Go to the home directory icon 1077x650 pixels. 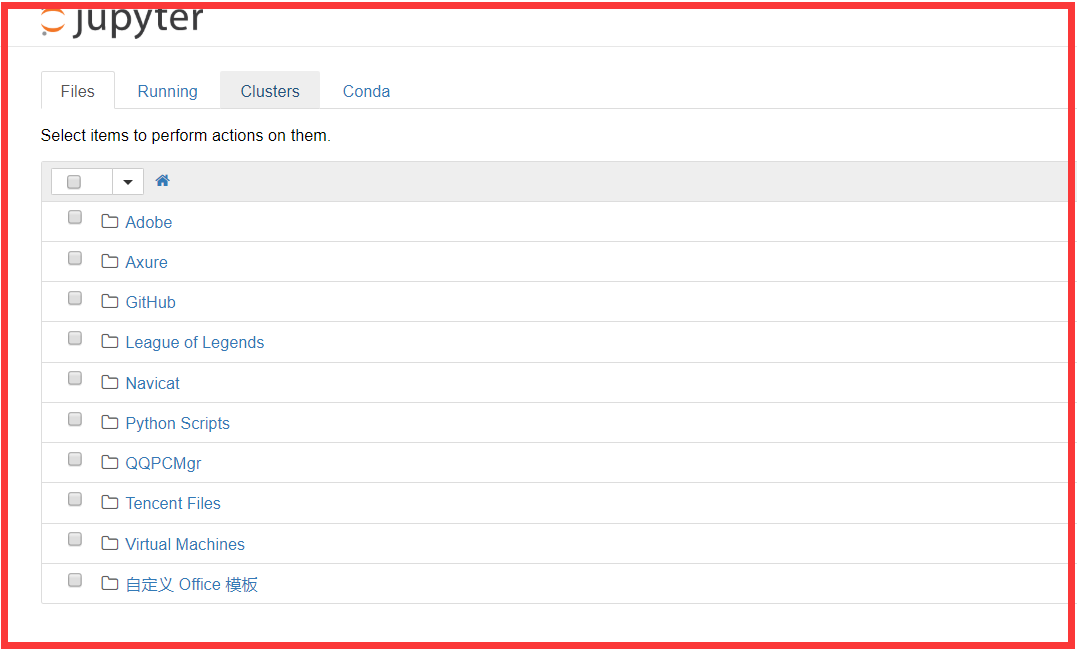162,181
